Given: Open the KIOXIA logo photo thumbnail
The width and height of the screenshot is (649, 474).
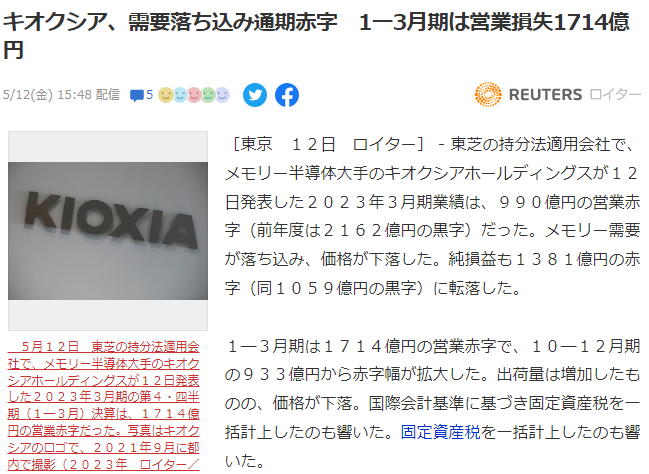Looking at the screenshot, I should tap(108, 231).
